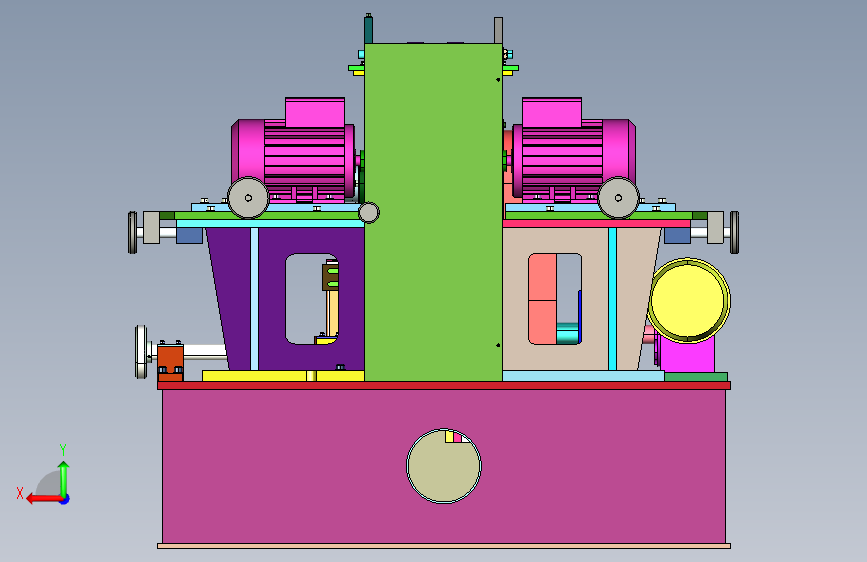The height and width of the screenshot is (562, 867).
Task: Select the orange bearing block at lower left
Action: [x=170, y=362]
